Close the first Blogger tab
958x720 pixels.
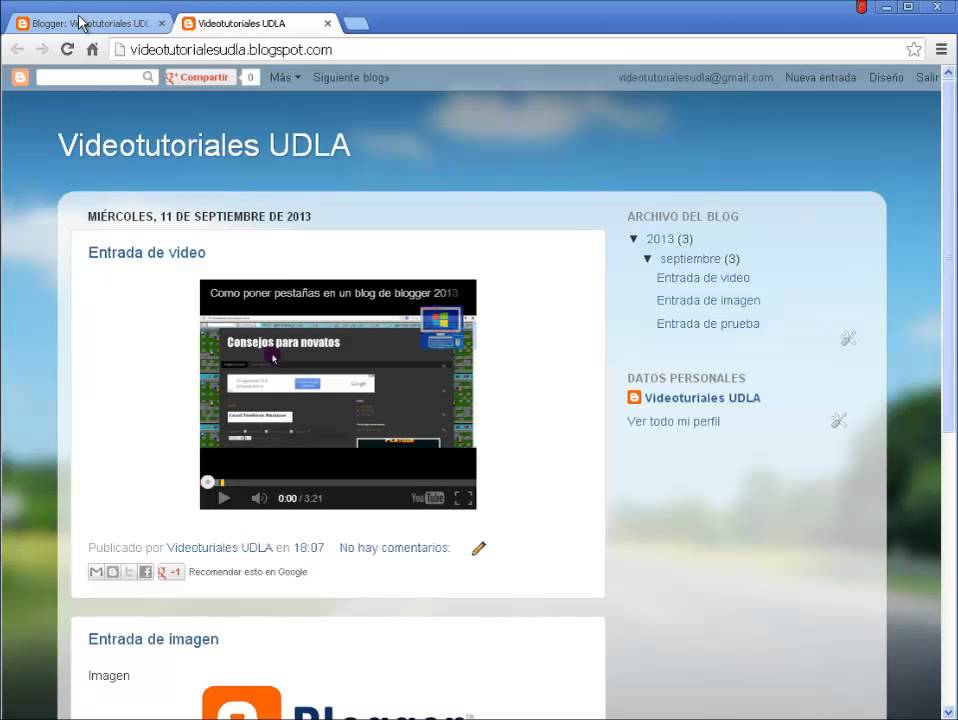pyautogui.click(x=162, y=24)
